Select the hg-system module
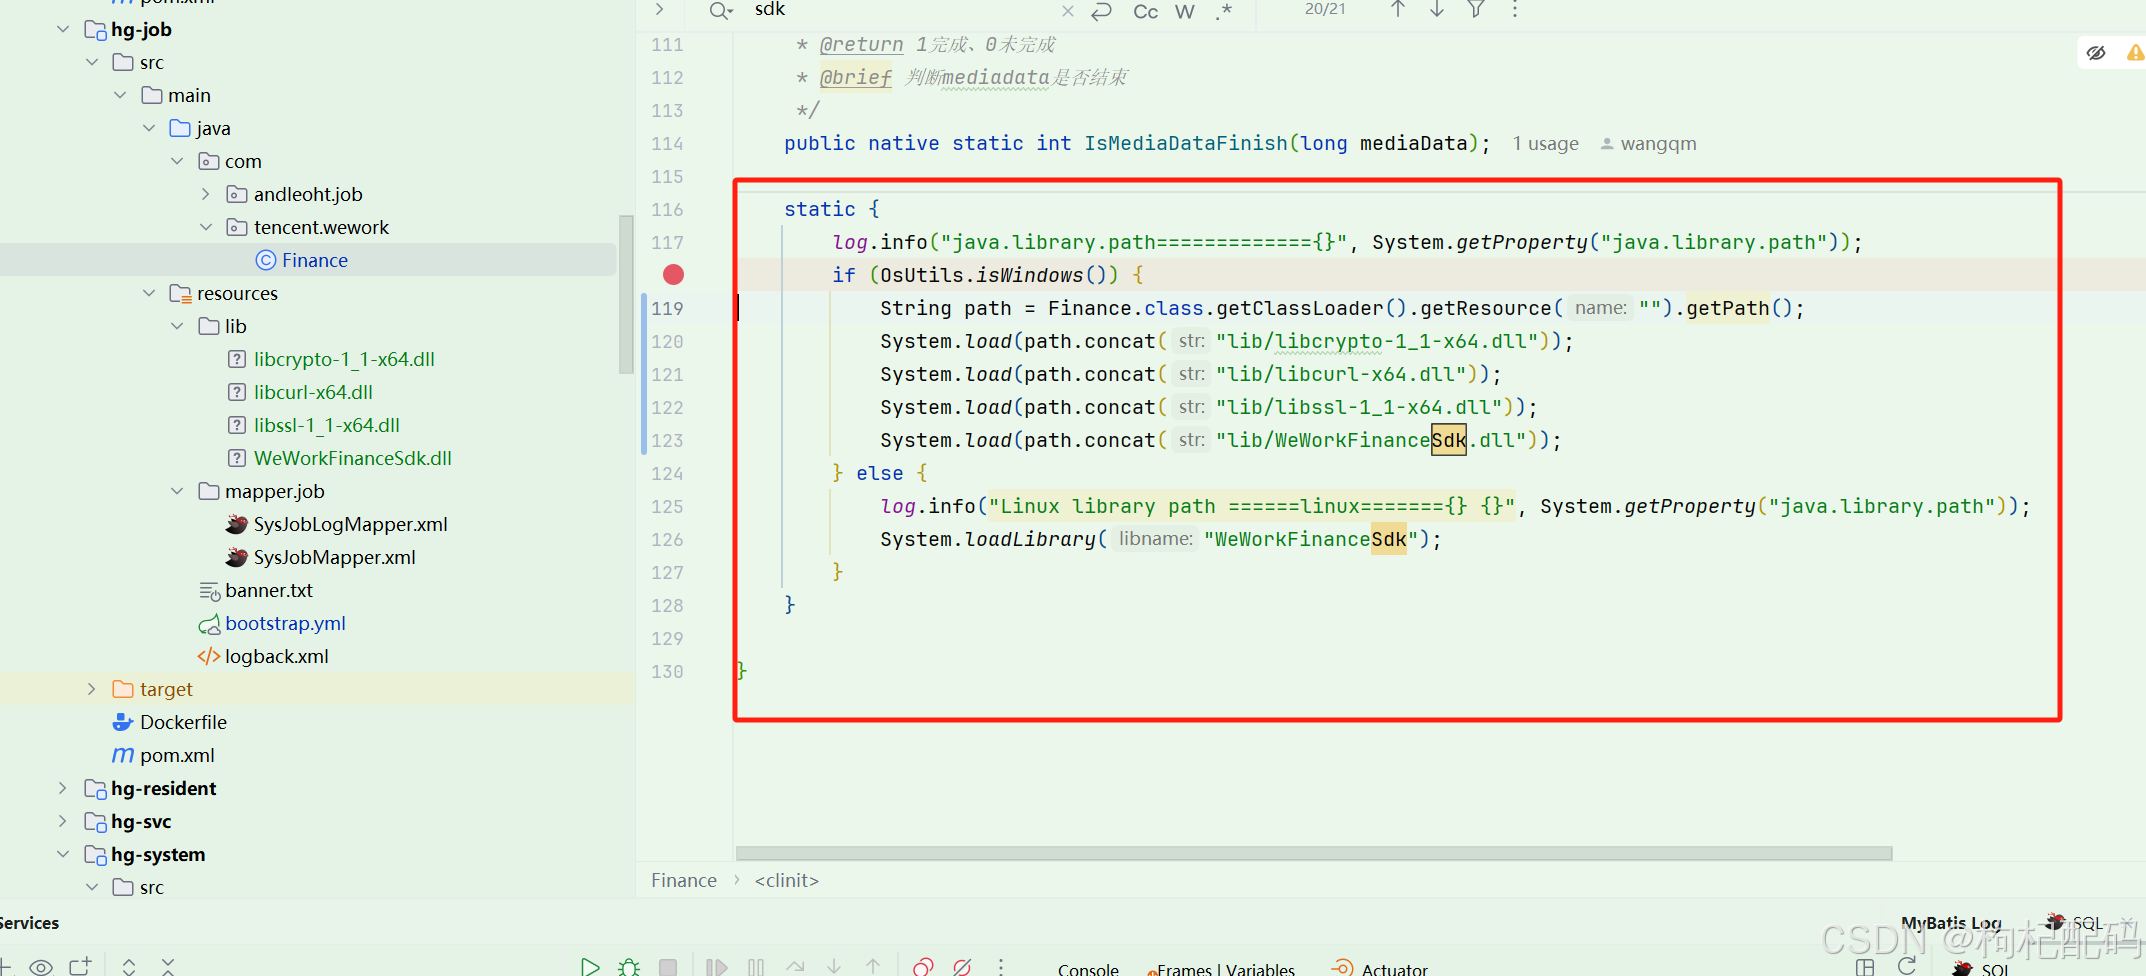The image size is (2146, 976). tap(158, 854)
